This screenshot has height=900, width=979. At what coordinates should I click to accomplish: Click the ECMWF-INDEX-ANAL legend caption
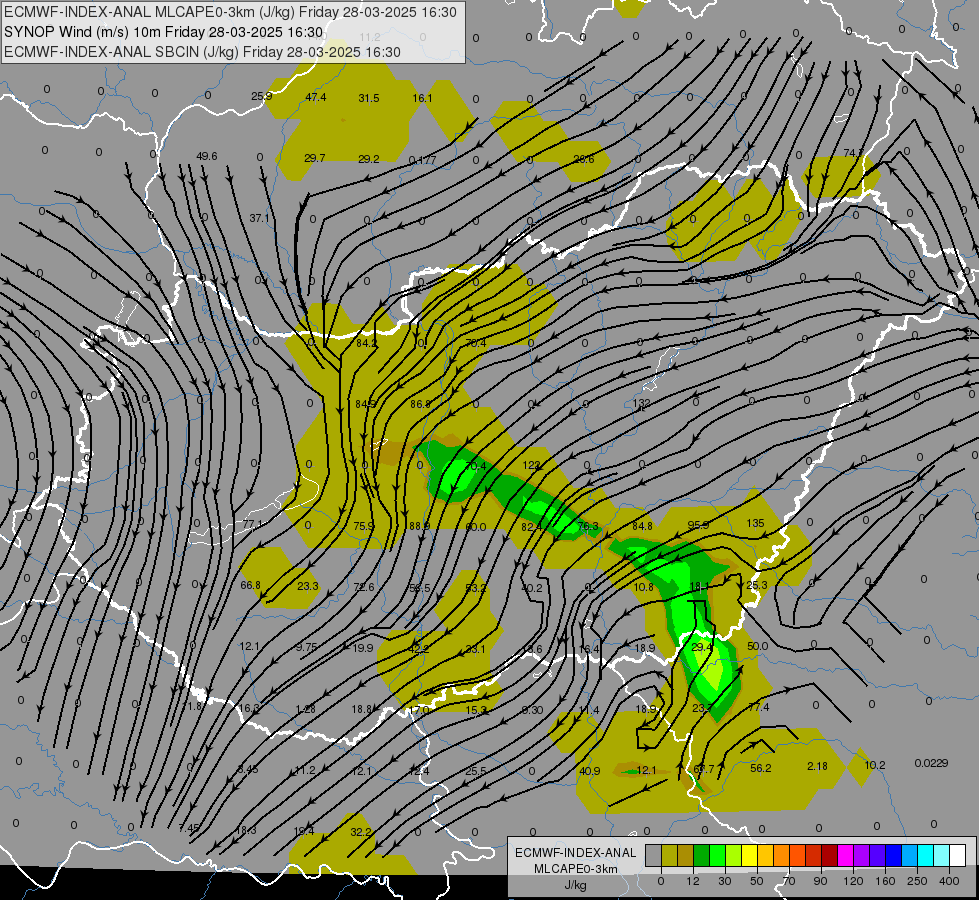(x=575, y=853)
